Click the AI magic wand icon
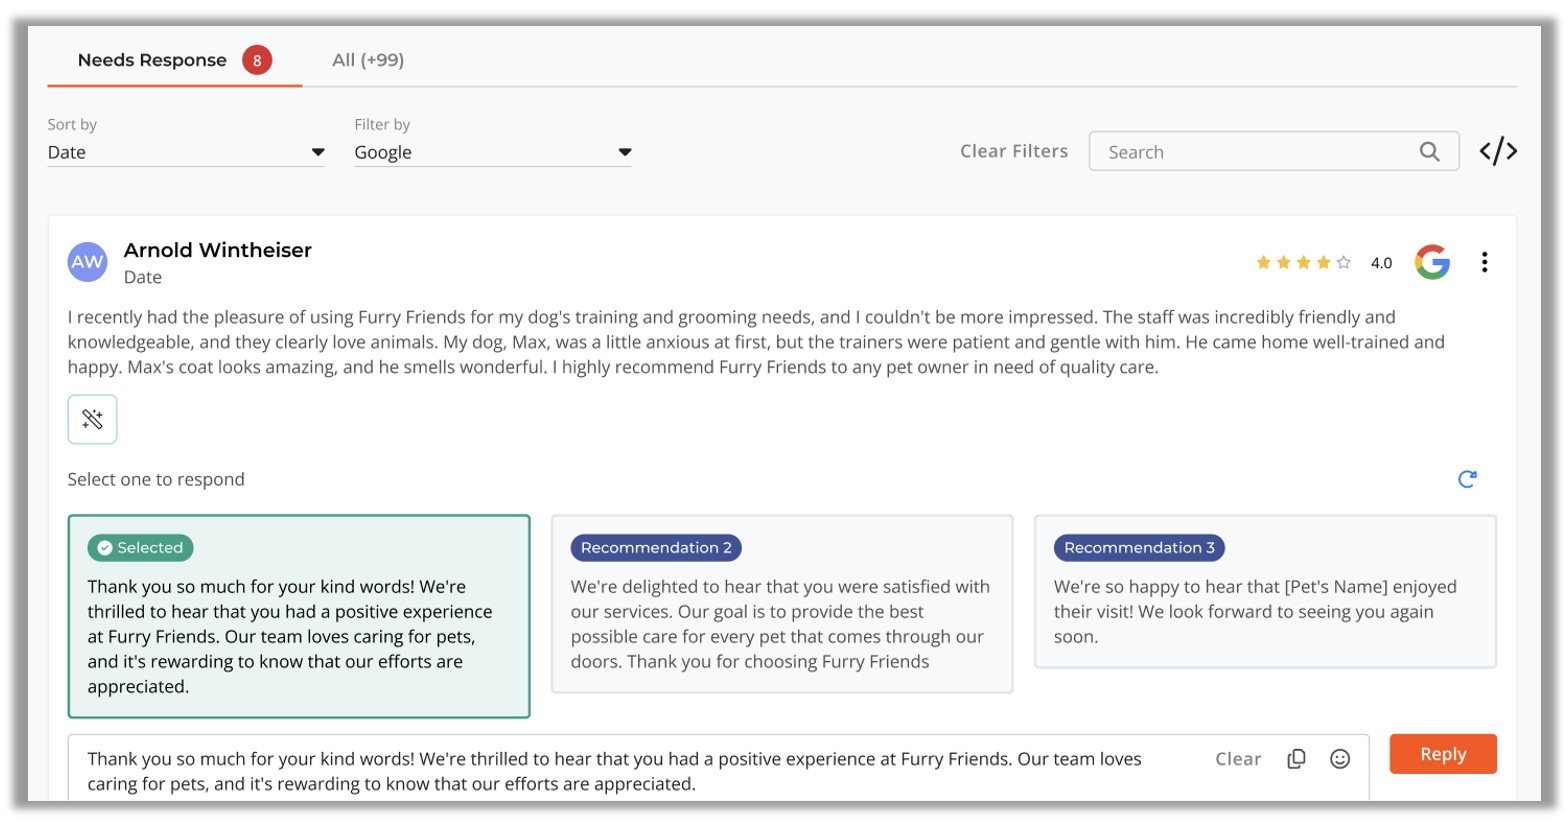This screenshot has width=1568, height=822. tap(92, 419)
